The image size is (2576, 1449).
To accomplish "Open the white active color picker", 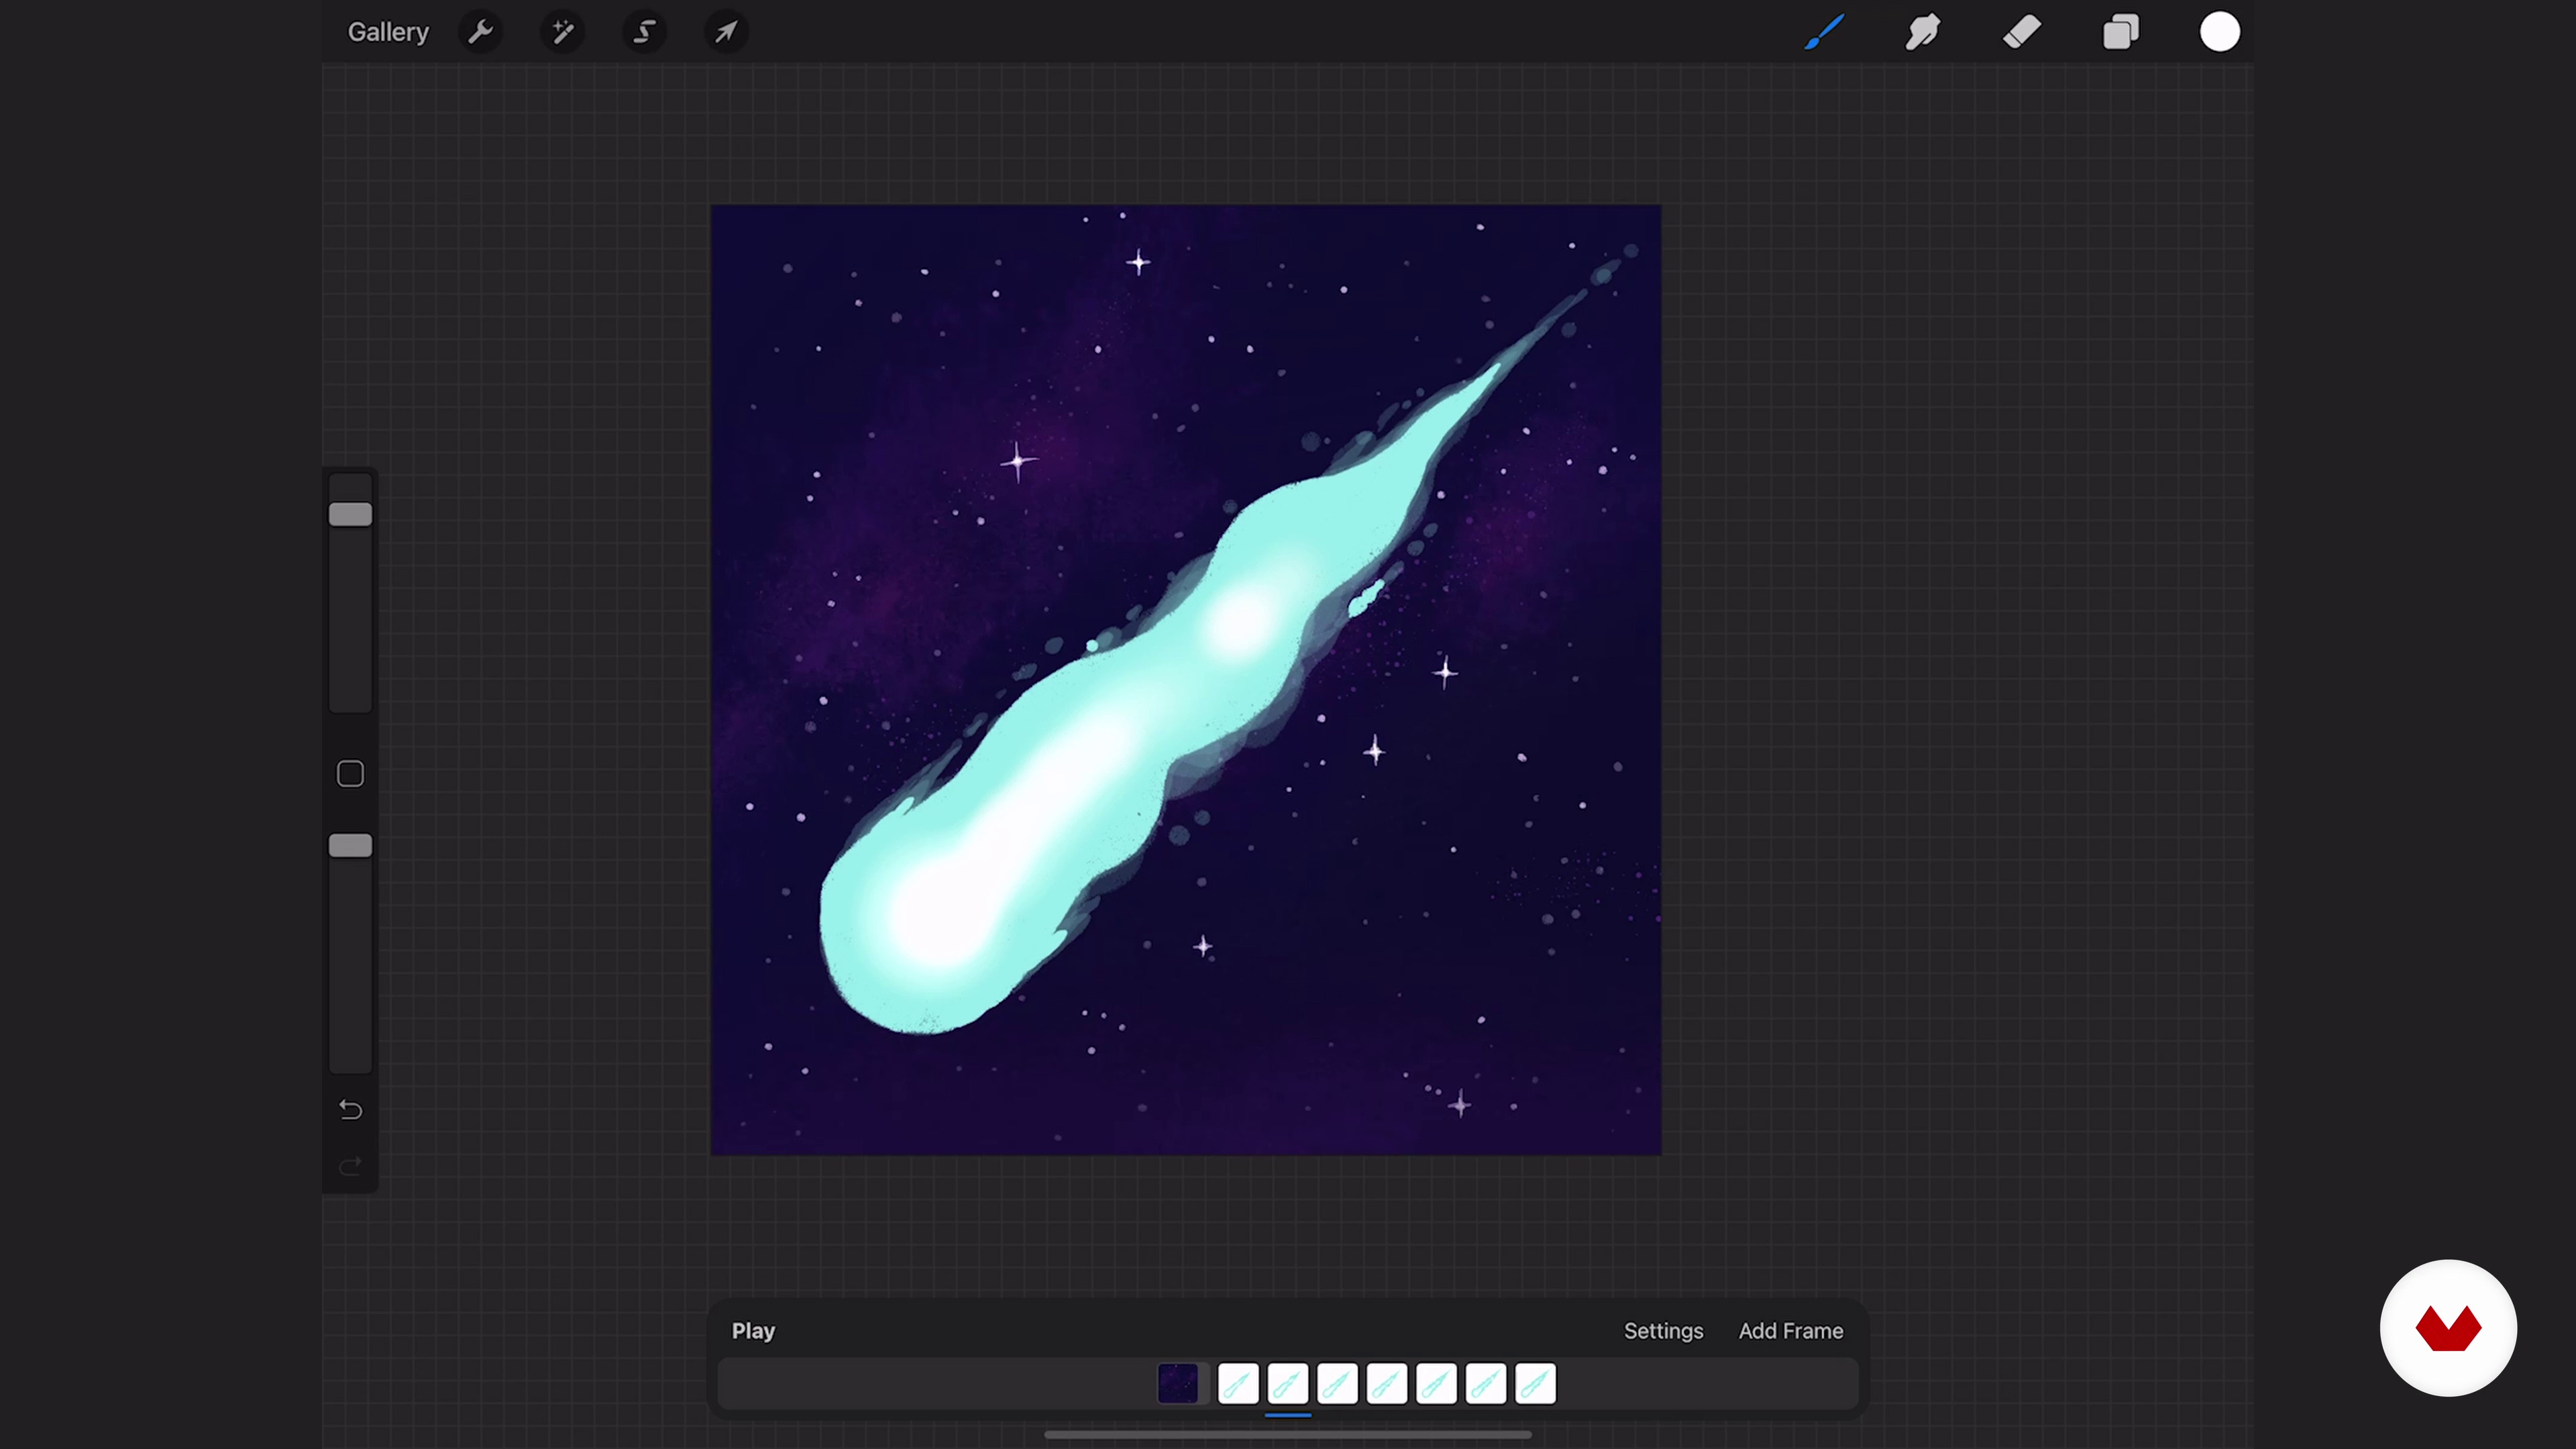I will tap(2220, 32).
